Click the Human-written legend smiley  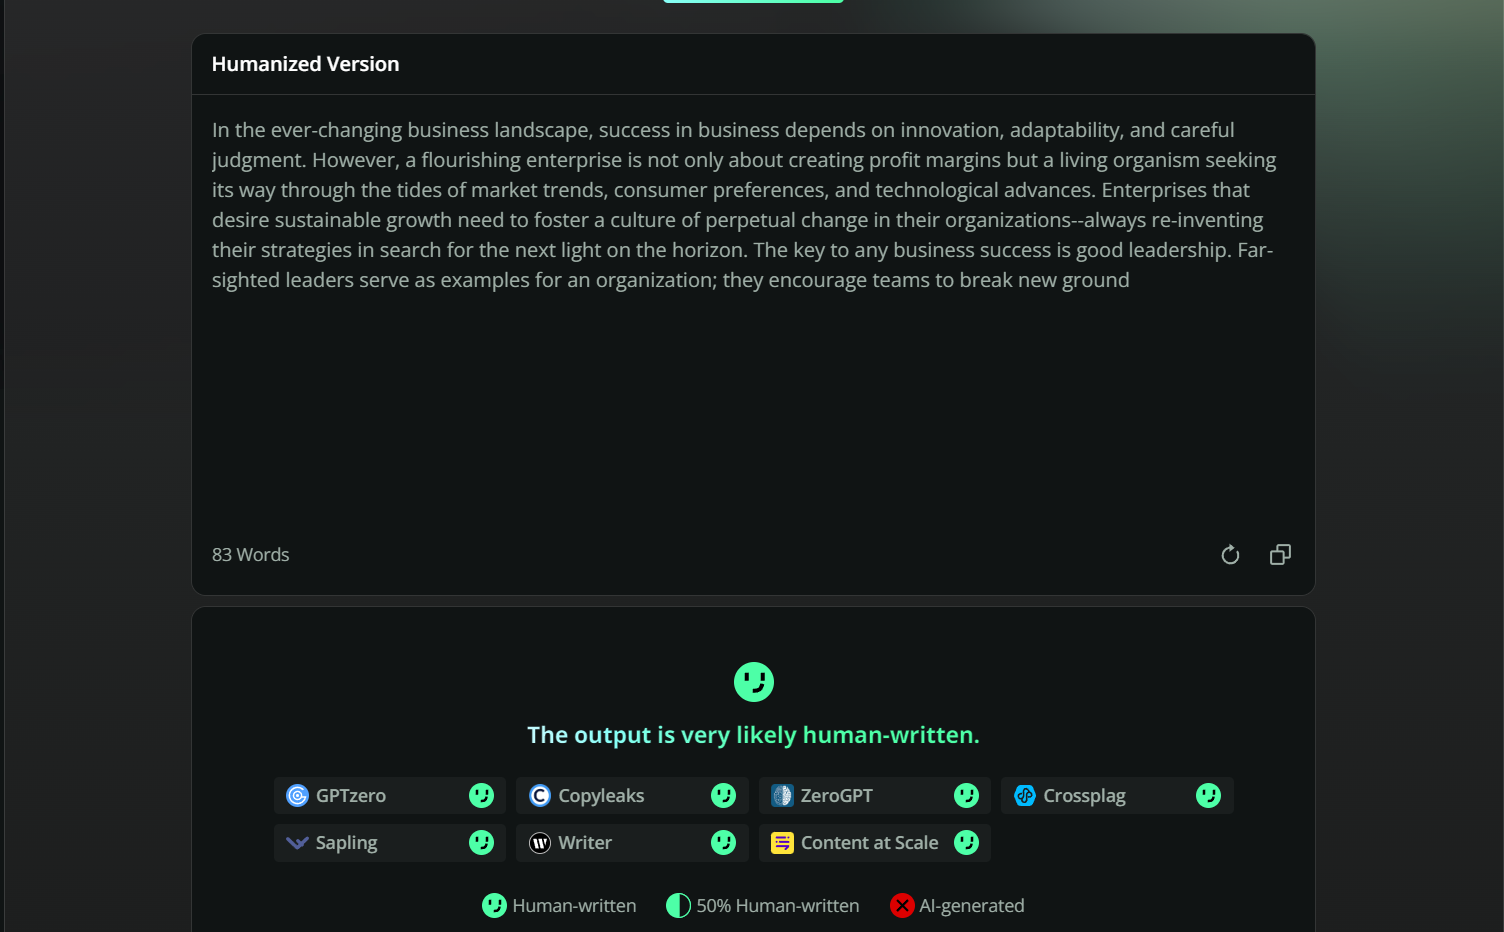pyautogui.click(x=494, y=906)
